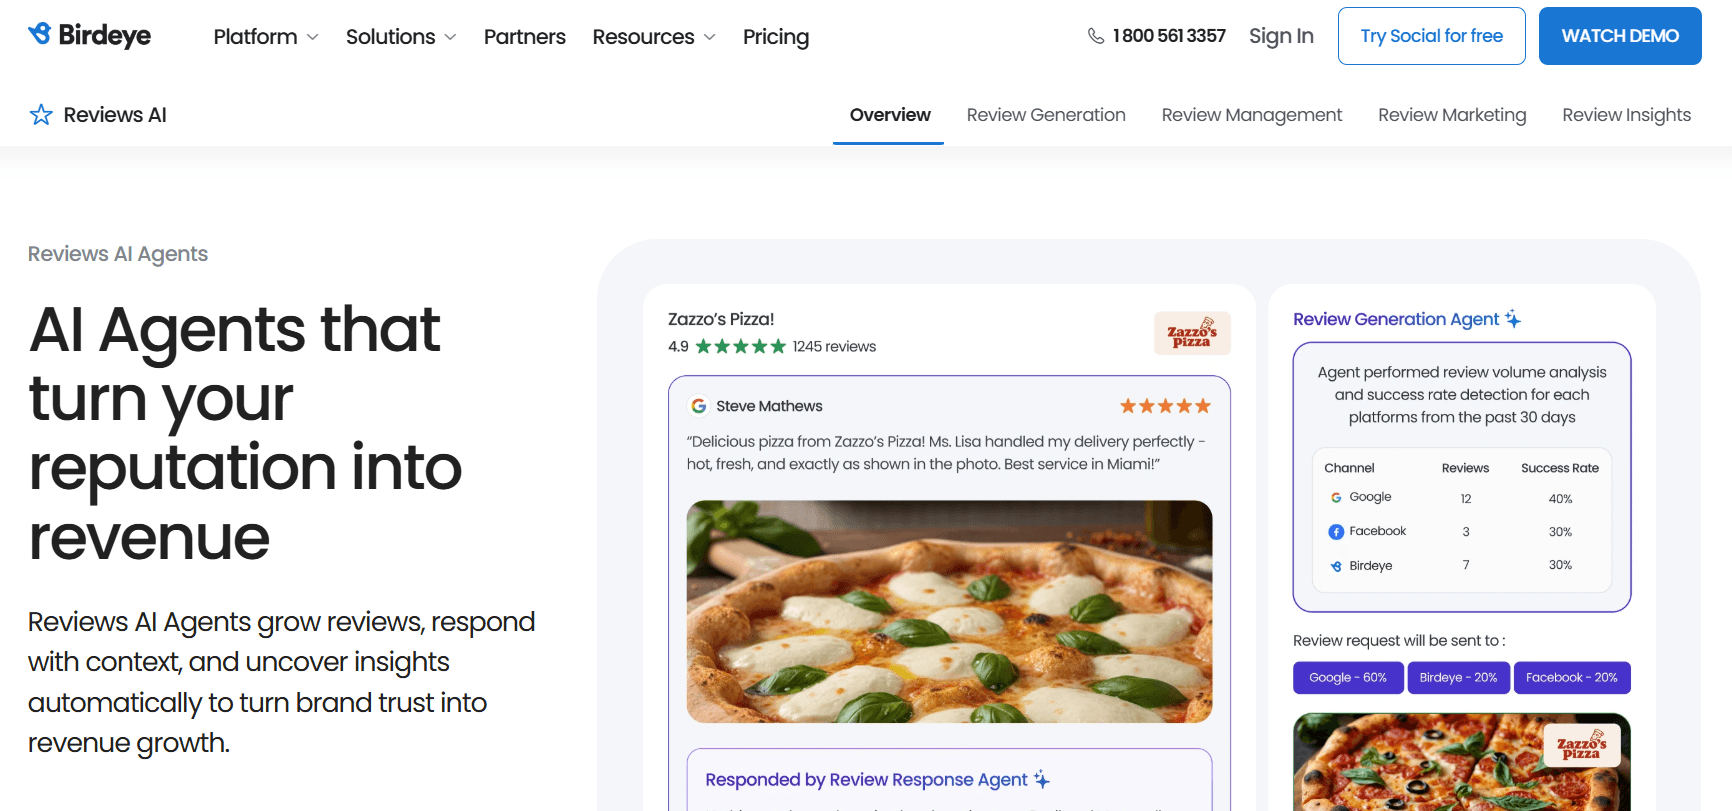Switch to the Review Marketing tab
The image size is (1732, 811).
[1452, 115]
